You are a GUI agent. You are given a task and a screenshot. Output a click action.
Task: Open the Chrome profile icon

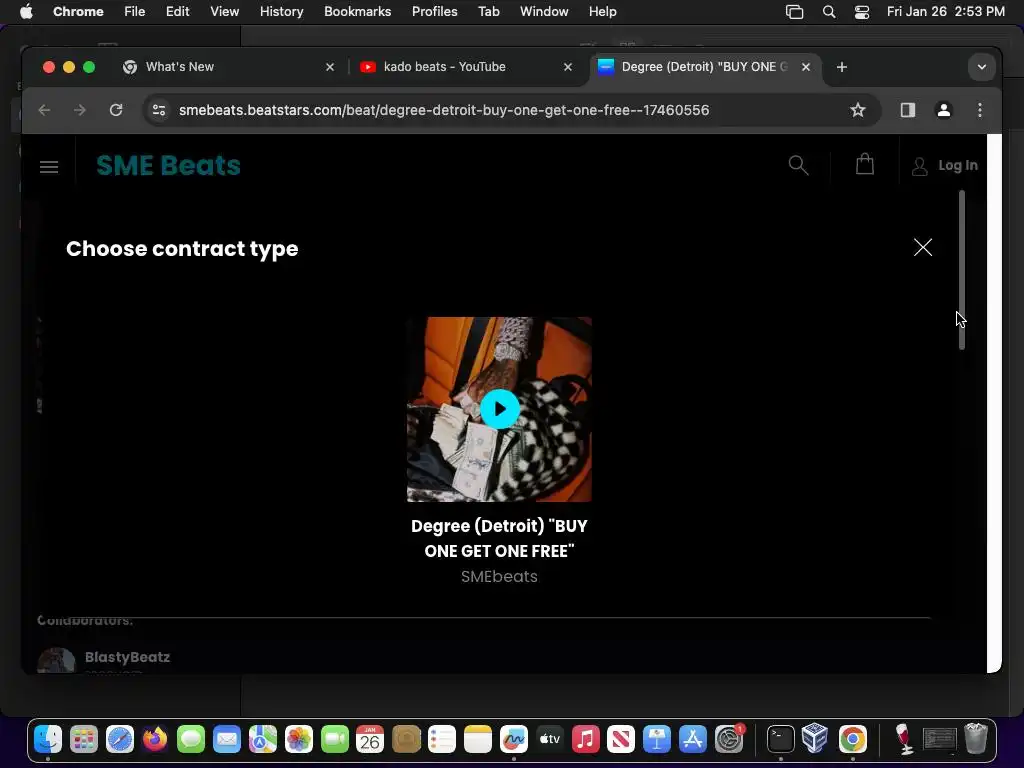944,110
